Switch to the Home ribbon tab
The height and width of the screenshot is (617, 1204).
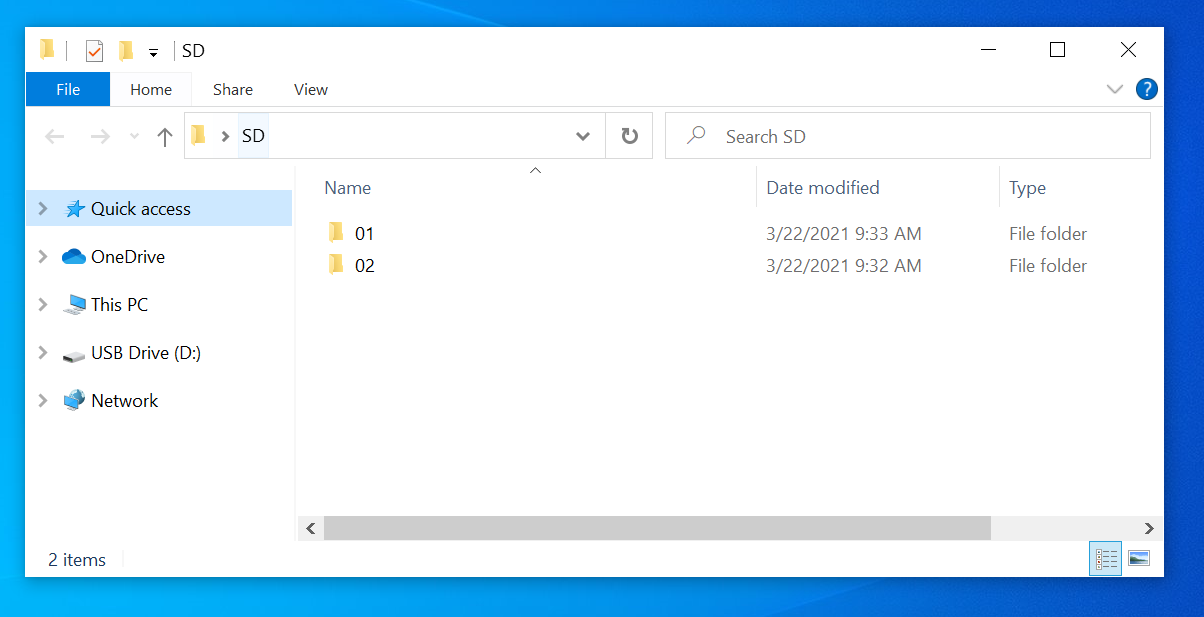coord(151,89)
